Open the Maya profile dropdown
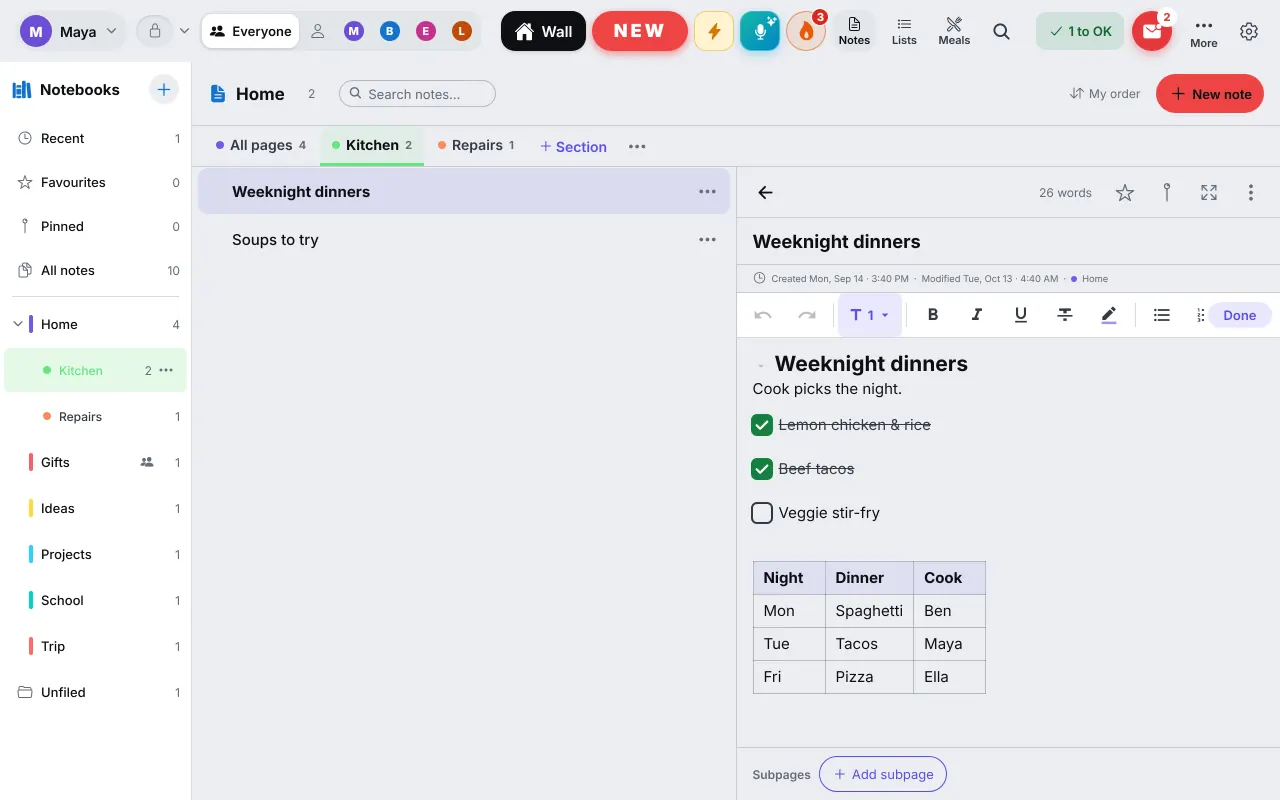The width and height of the screenshot is (1280, 800). pos(72,31)
